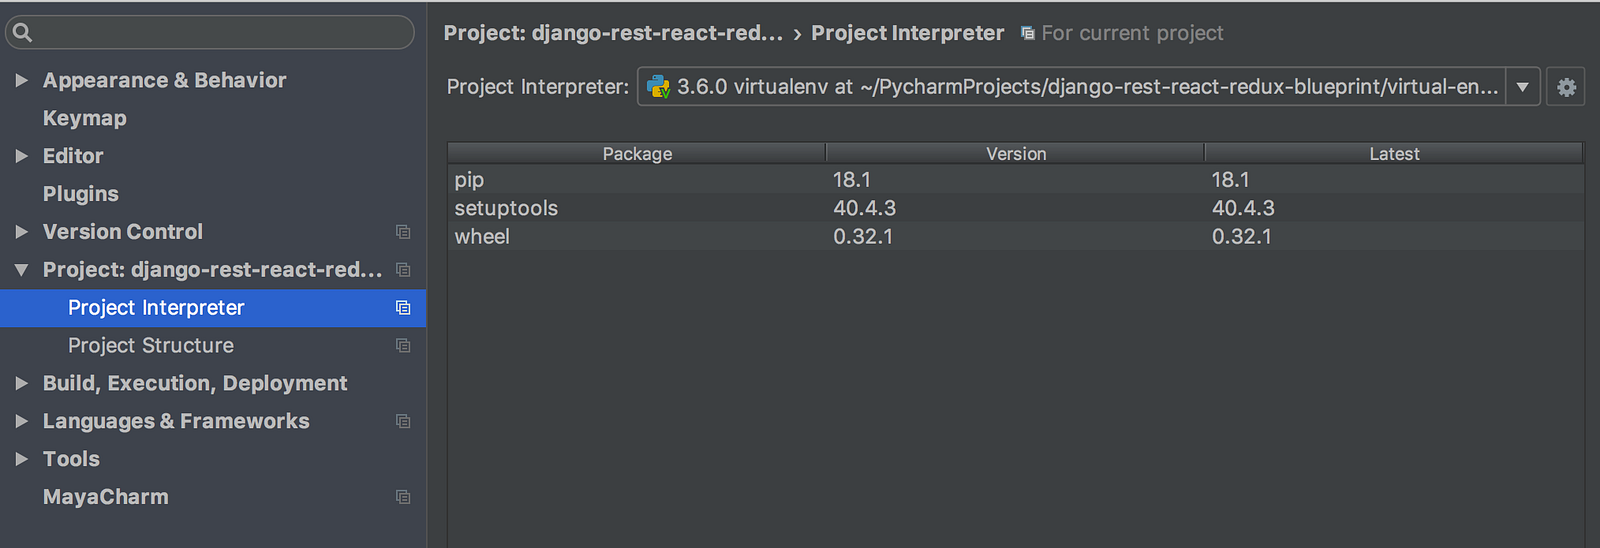
Task: Open the Keymap settings page
Action: point(85,118)
